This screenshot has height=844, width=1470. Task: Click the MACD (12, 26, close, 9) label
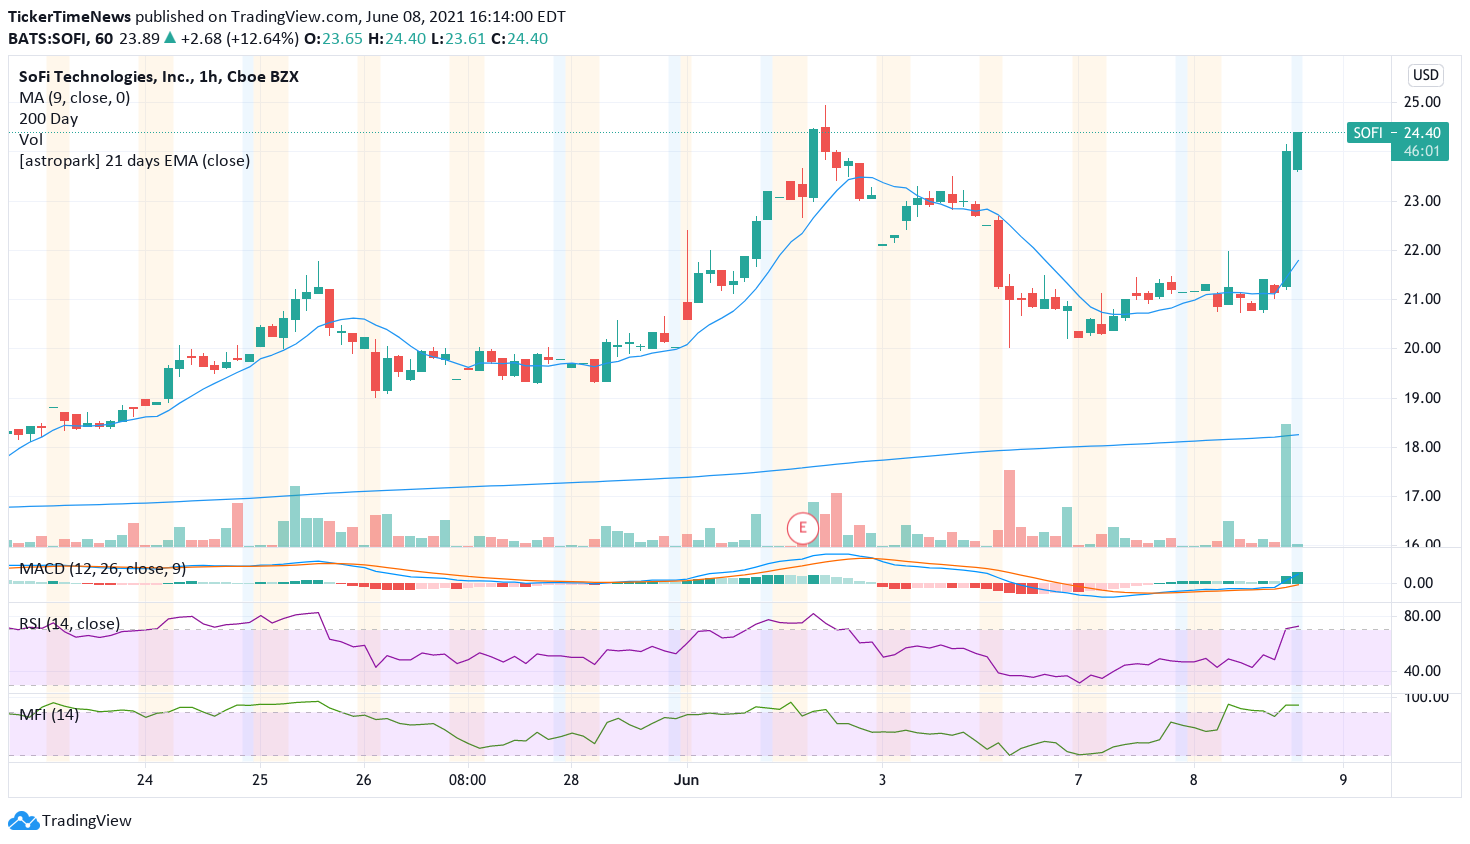click(103, 569)
